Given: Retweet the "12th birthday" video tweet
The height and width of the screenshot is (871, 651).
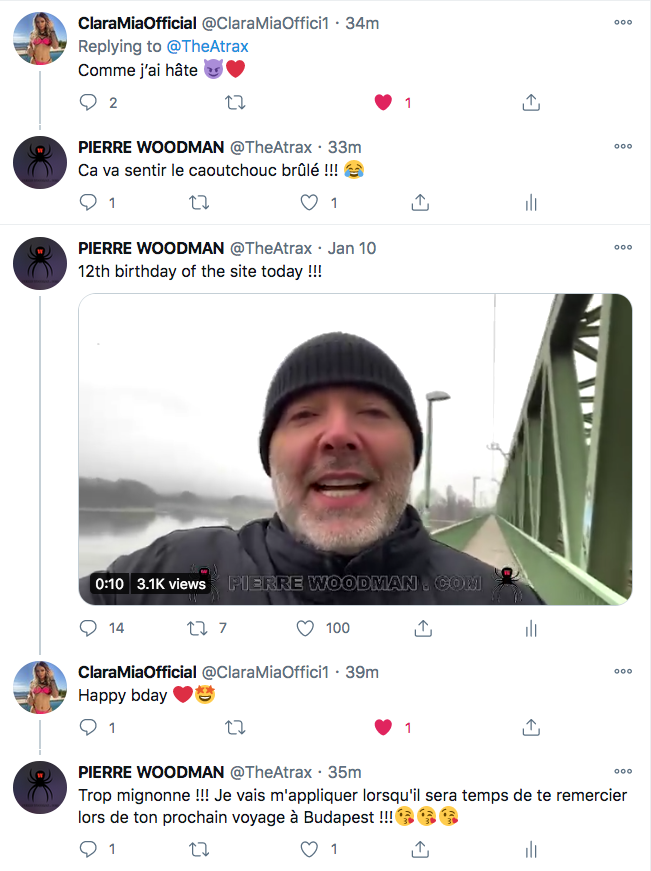Looking at the screenshot, I should 199,628.
